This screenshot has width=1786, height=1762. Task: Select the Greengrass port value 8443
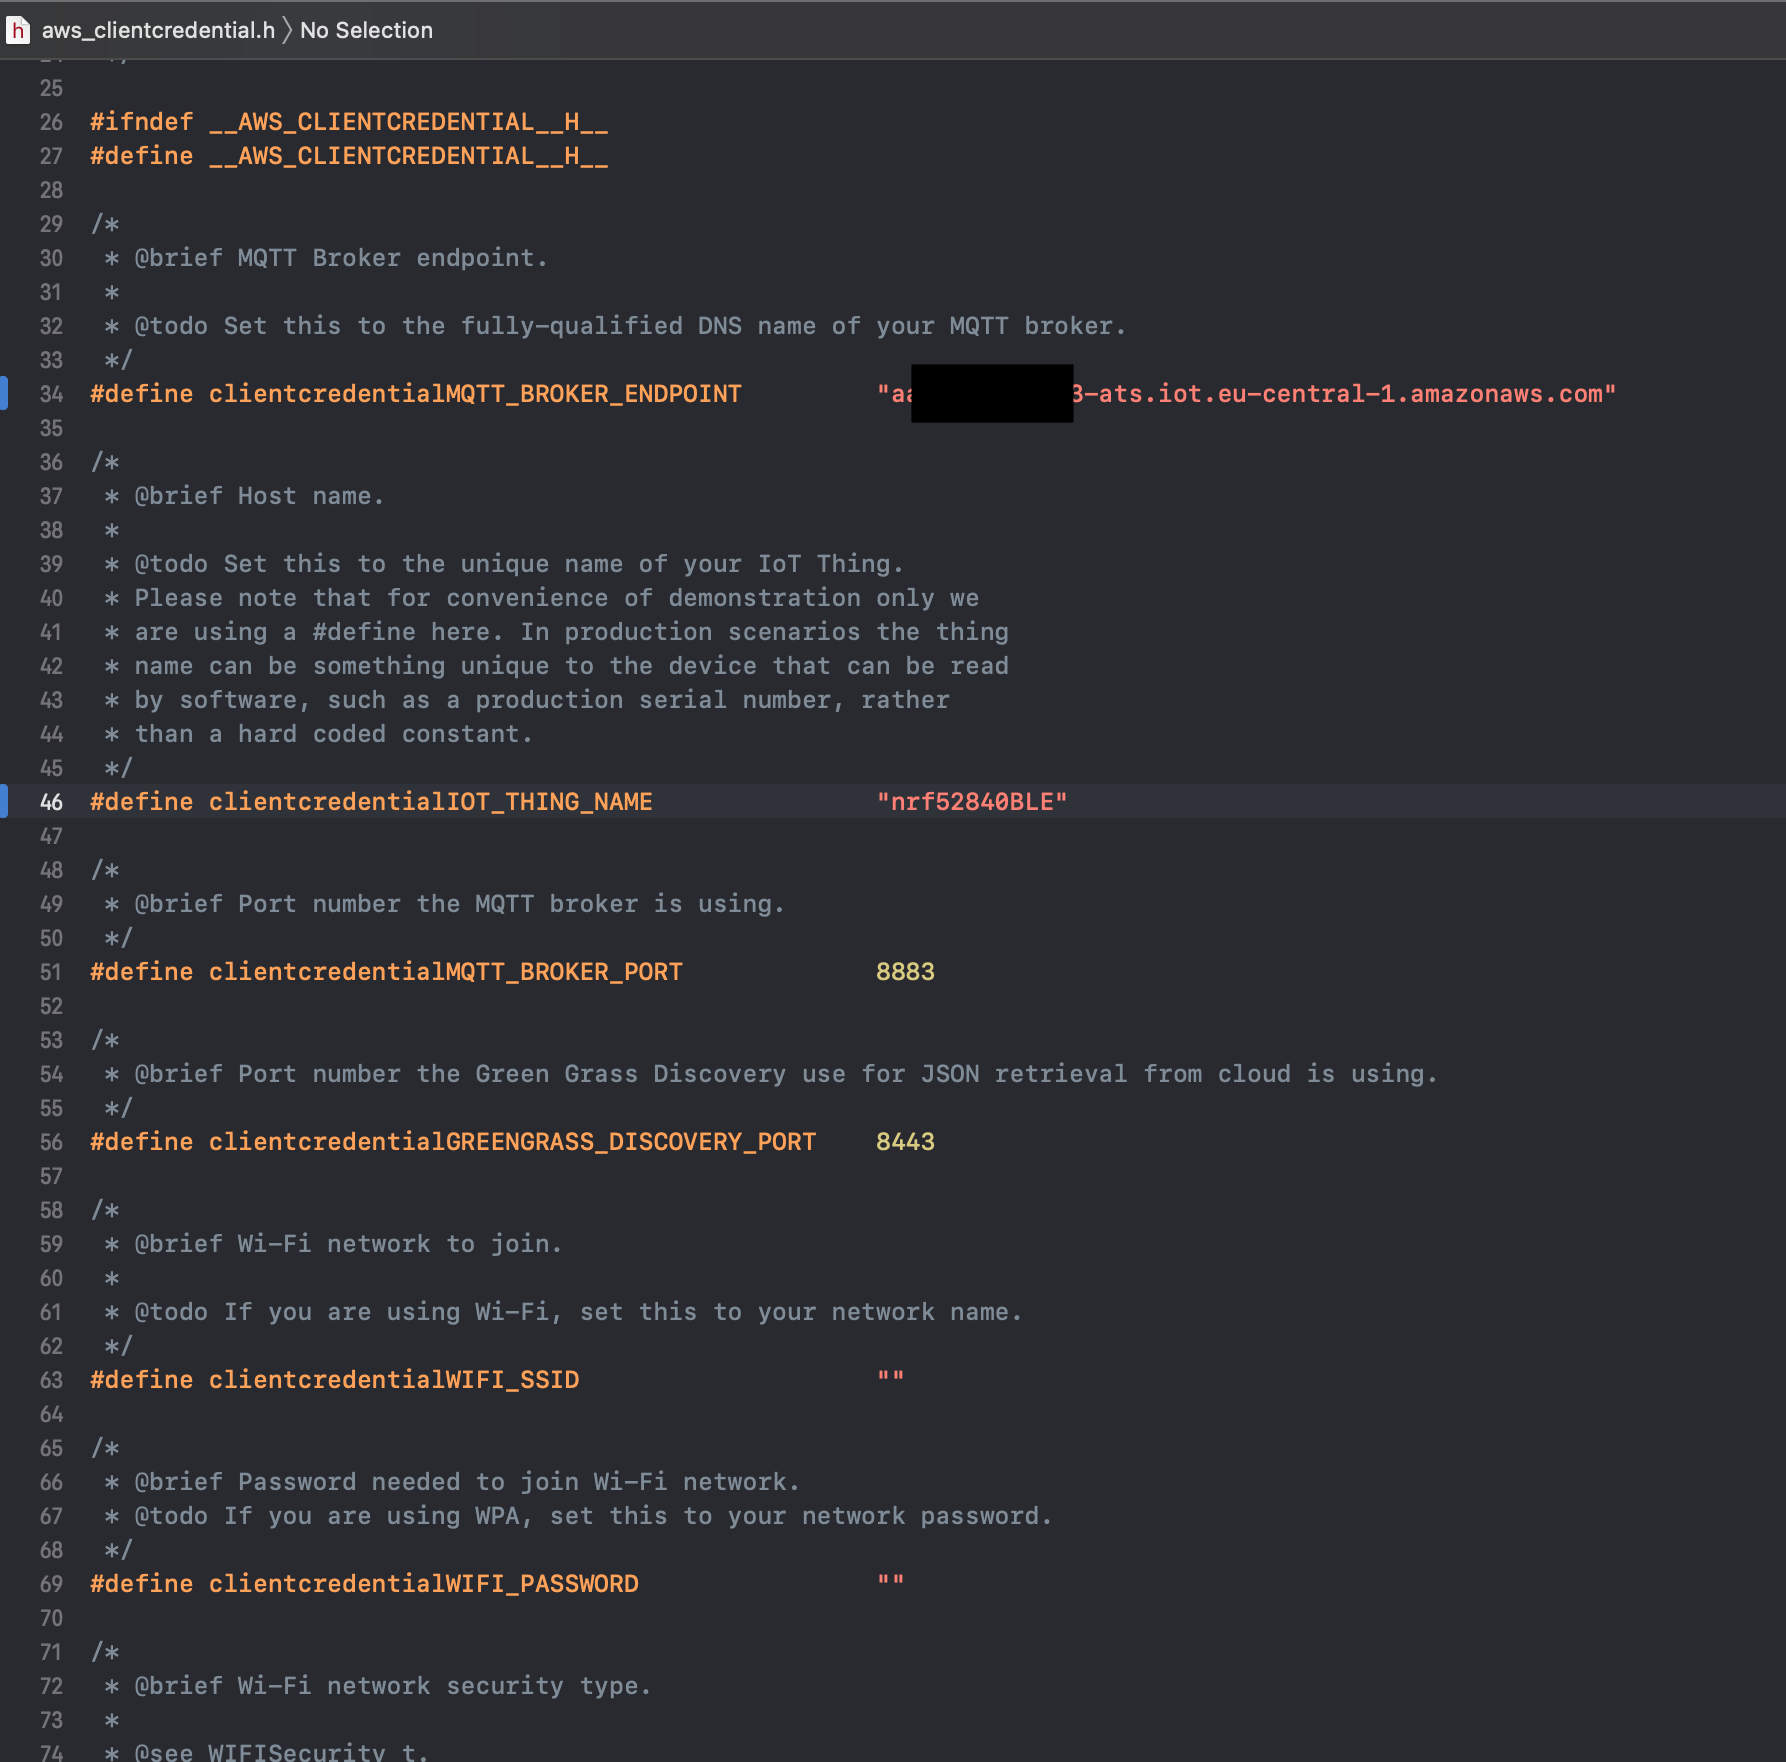click(x=905, y=1141)
